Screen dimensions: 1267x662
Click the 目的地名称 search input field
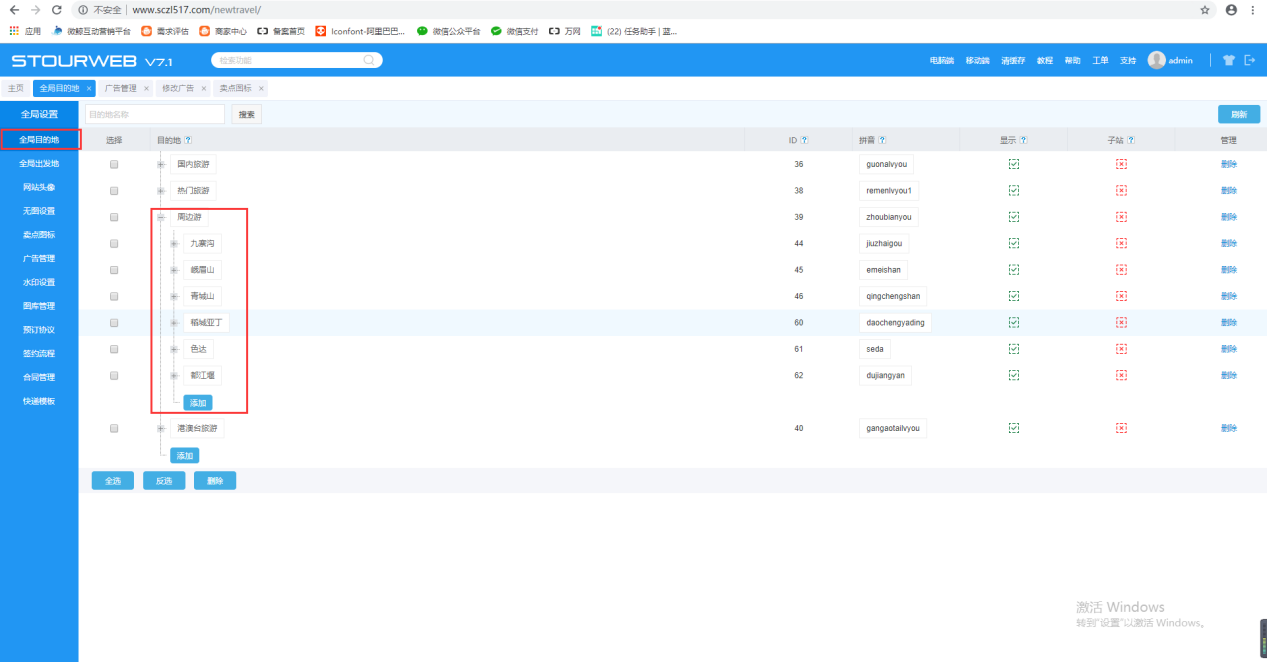[x=155, y=115]
